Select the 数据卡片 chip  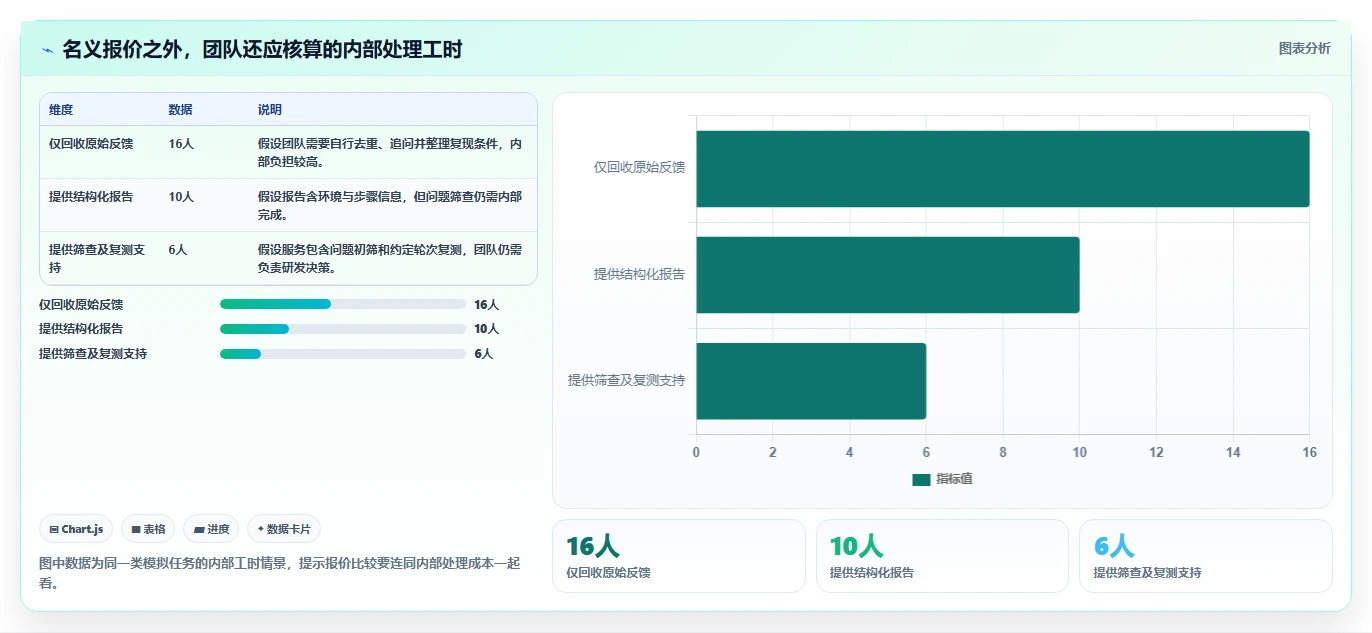click(284, 529)
